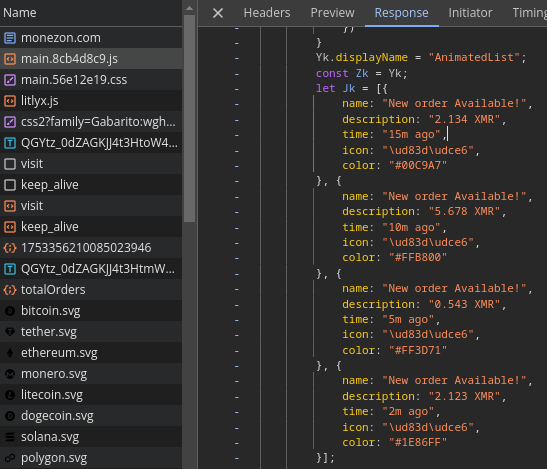The width and height of the screenshot is (547, 469).
Task: Click the "5.678 XMR" description value
Action: [x=464, y=211]
